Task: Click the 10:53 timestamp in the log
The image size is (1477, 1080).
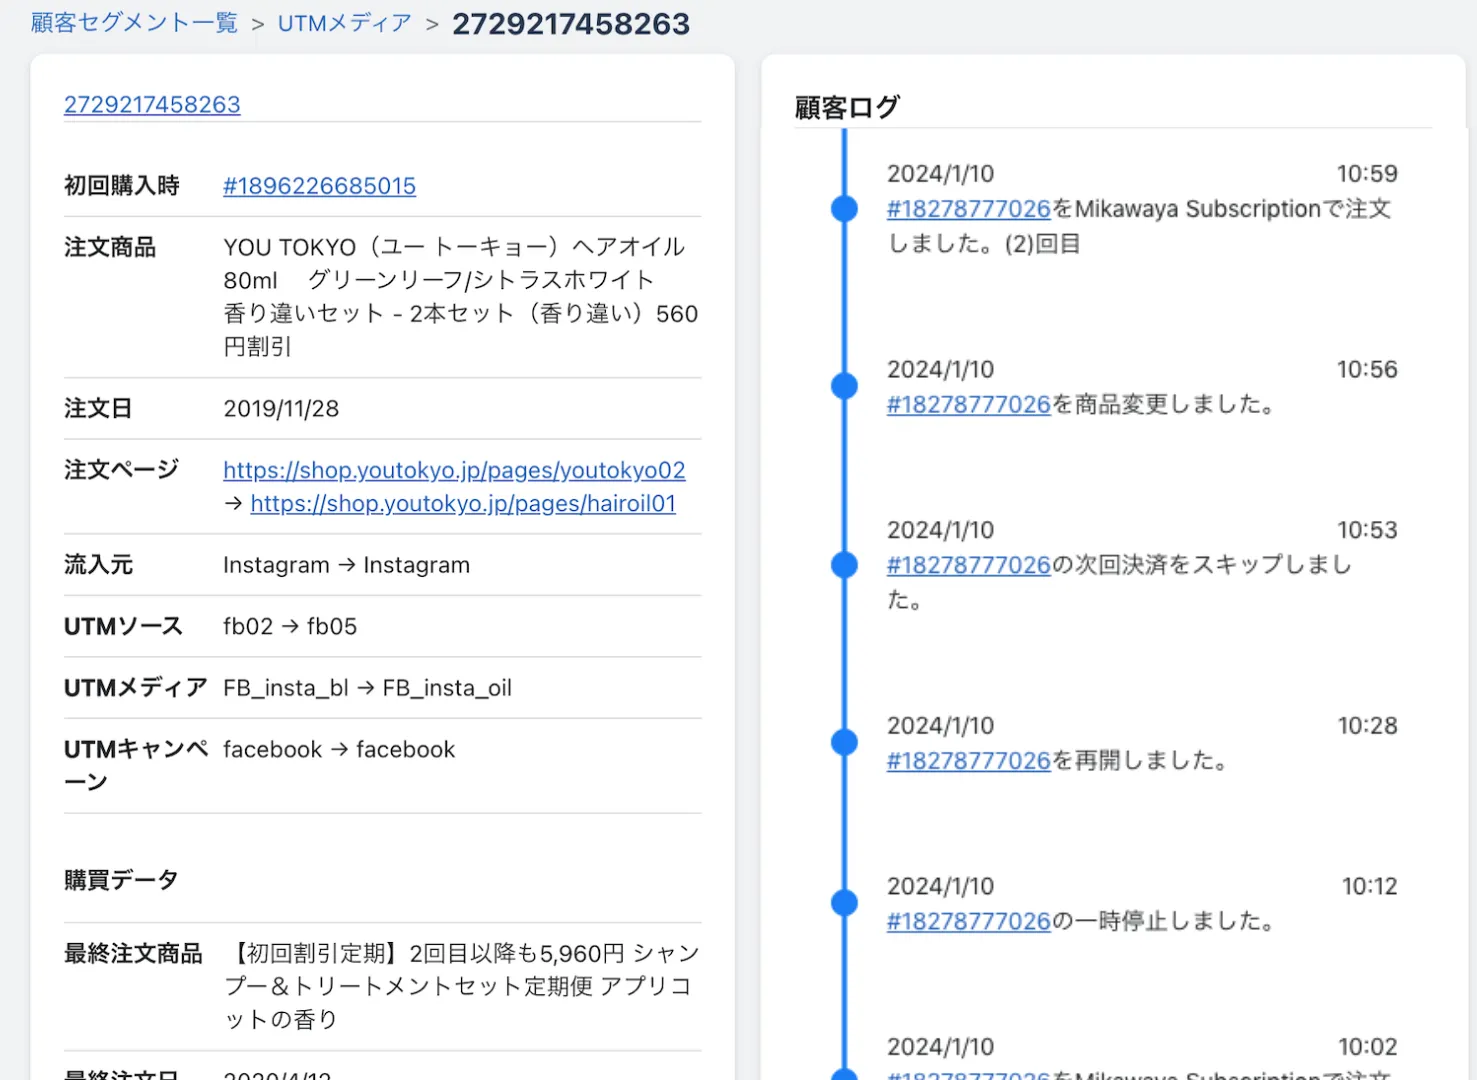Action: pos(1367,530)
